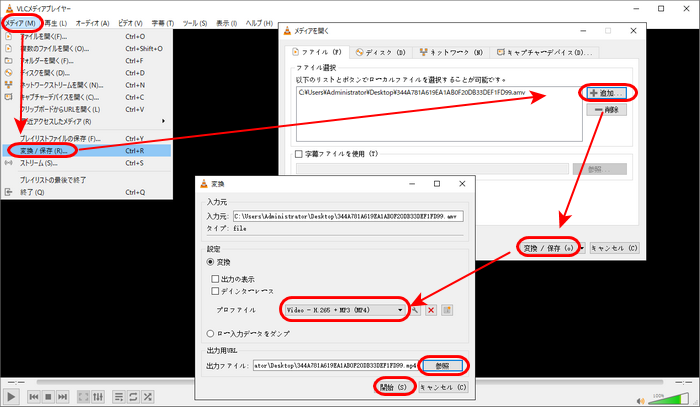
Task: Toggle the playlist view icon
Action: point(118,396)
